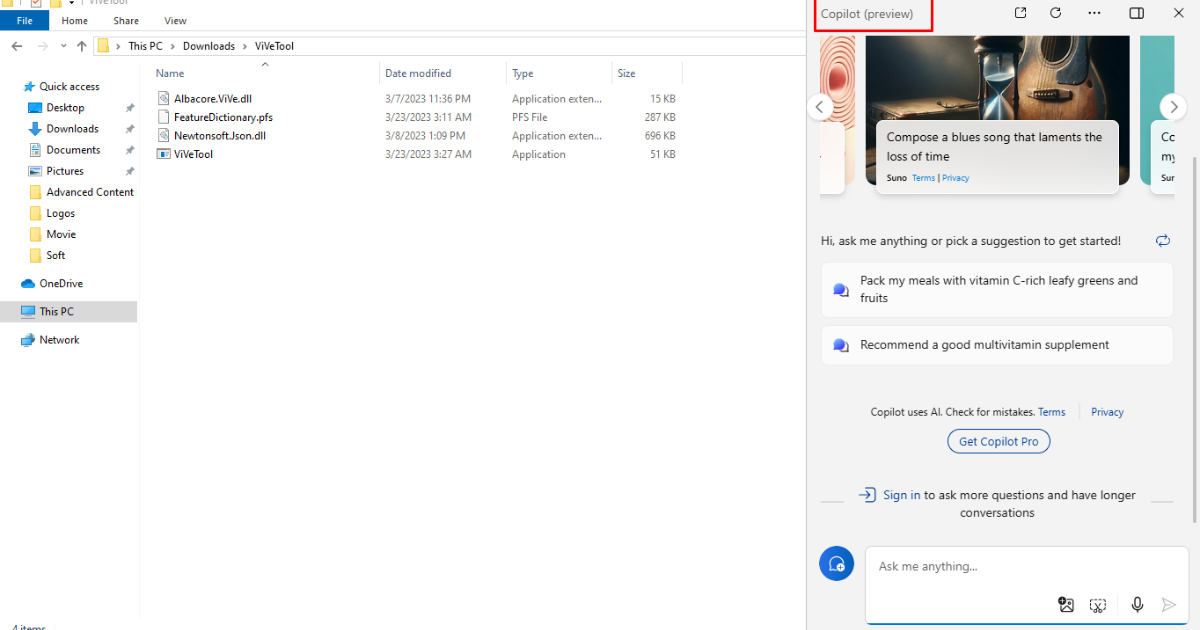Click the Copilot refresh icon
This screenshot has height=630, width=1200.
pos(1055,13)
